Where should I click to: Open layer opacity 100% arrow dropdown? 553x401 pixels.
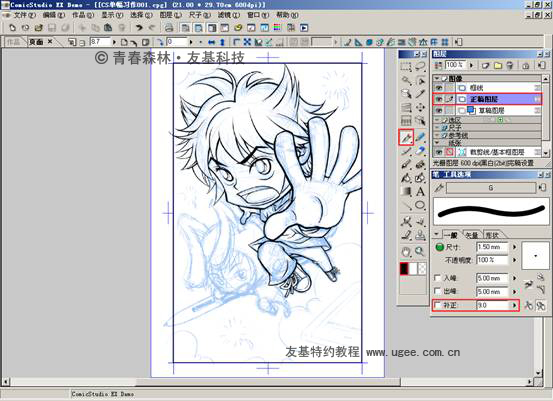(472, 65)
